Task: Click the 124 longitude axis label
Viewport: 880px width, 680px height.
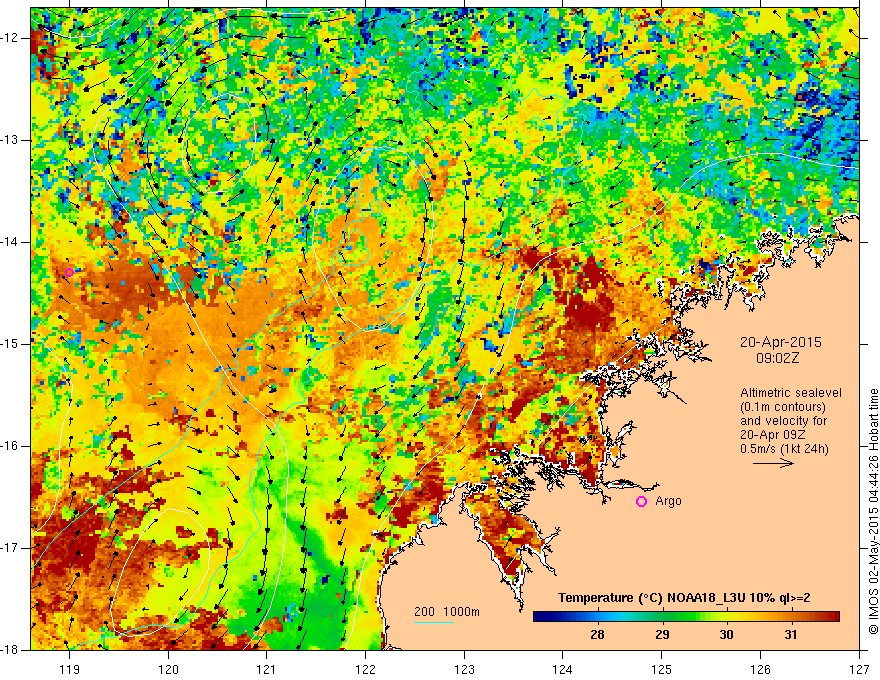Action: 563,669
